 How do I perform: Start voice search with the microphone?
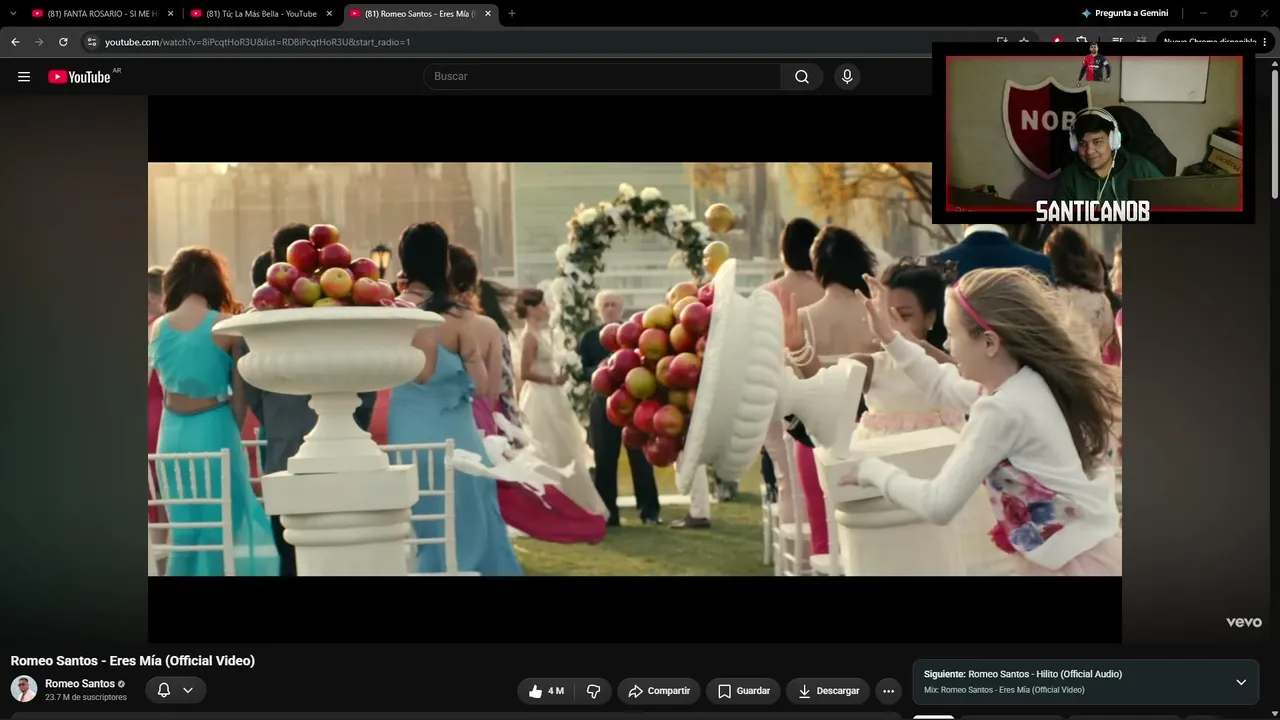[847, 77]
